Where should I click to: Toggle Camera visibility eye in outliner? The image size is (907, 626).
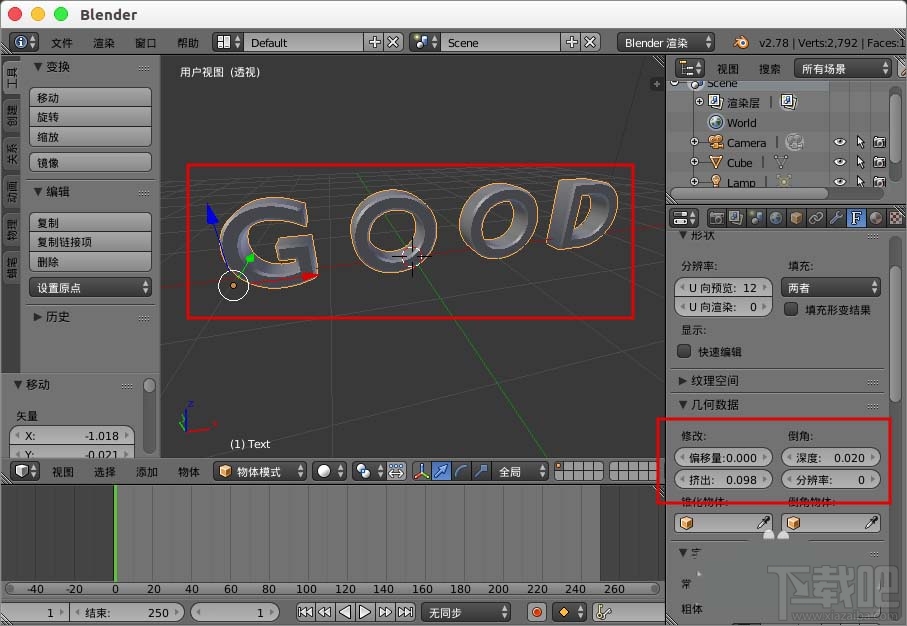click(839, 142)
